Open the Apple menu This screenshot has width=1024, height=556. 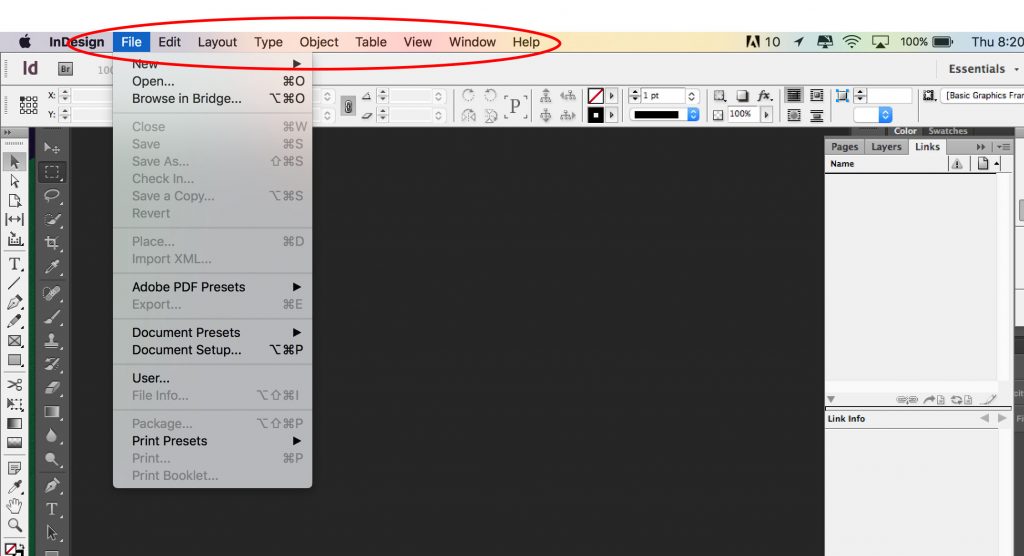tap(25, 42)
